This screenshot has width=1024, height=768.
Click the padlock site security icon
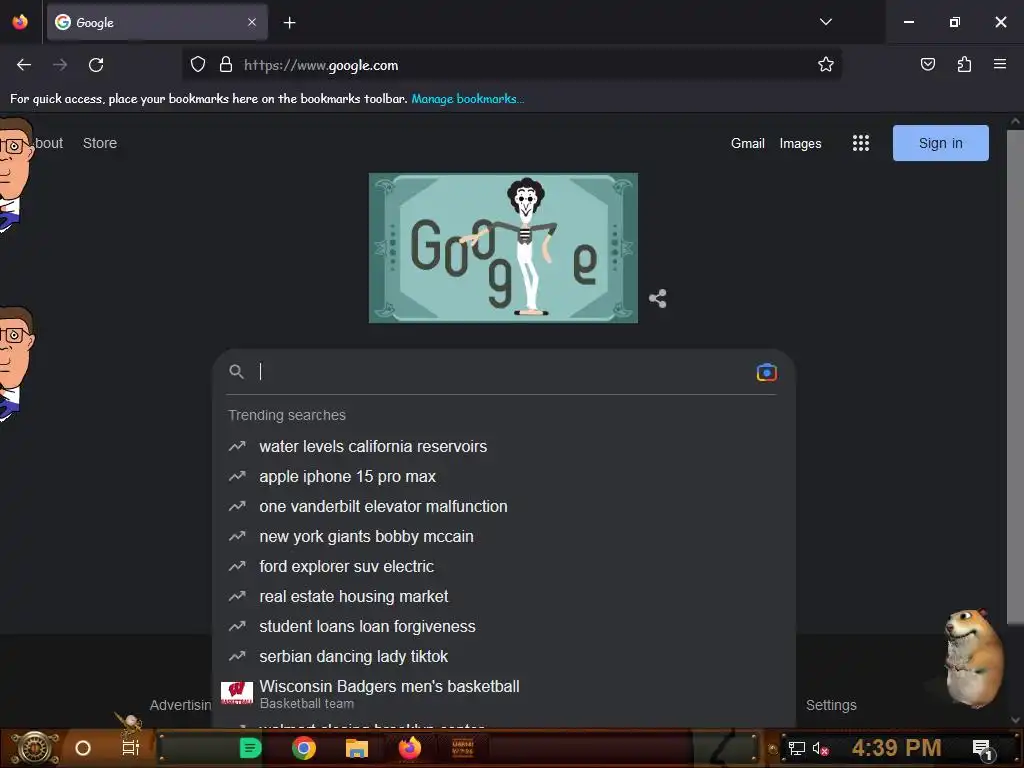point(226,65)
